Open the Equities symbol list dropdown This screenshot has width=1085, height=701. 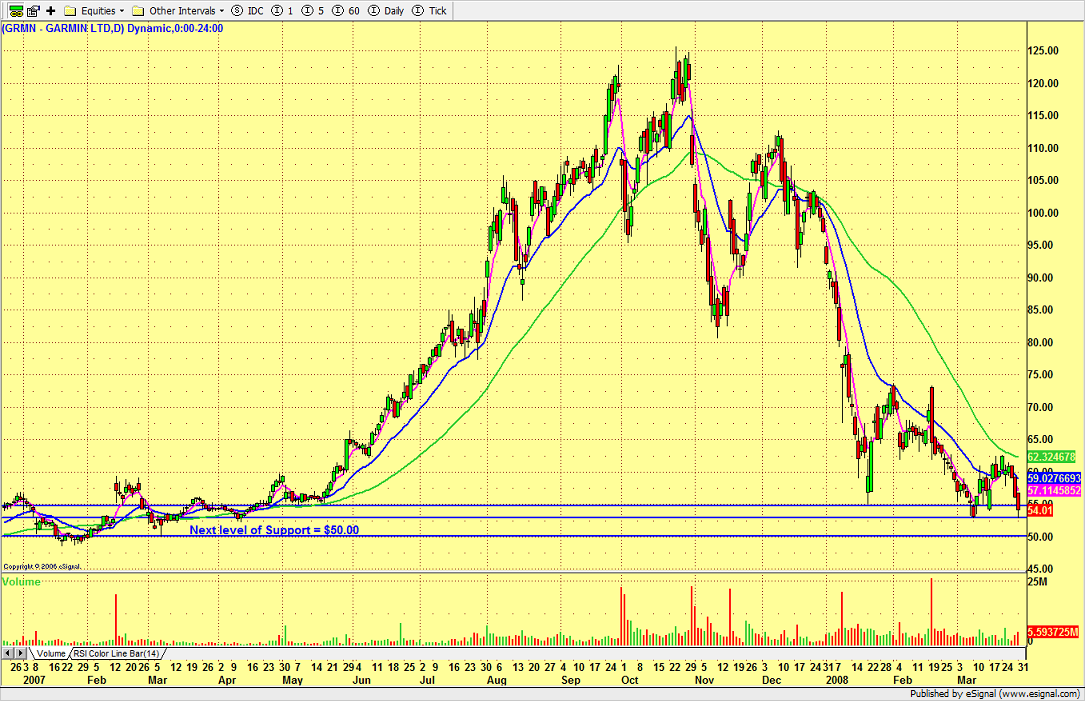(94, 10)
